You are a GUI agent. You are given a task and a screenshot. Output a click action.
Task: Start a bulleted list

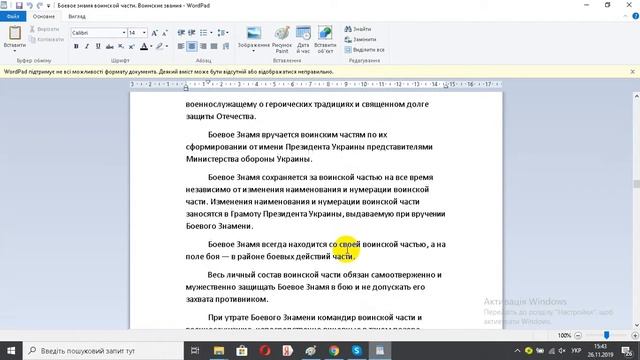pyautogui.click(x=203, y=33)
